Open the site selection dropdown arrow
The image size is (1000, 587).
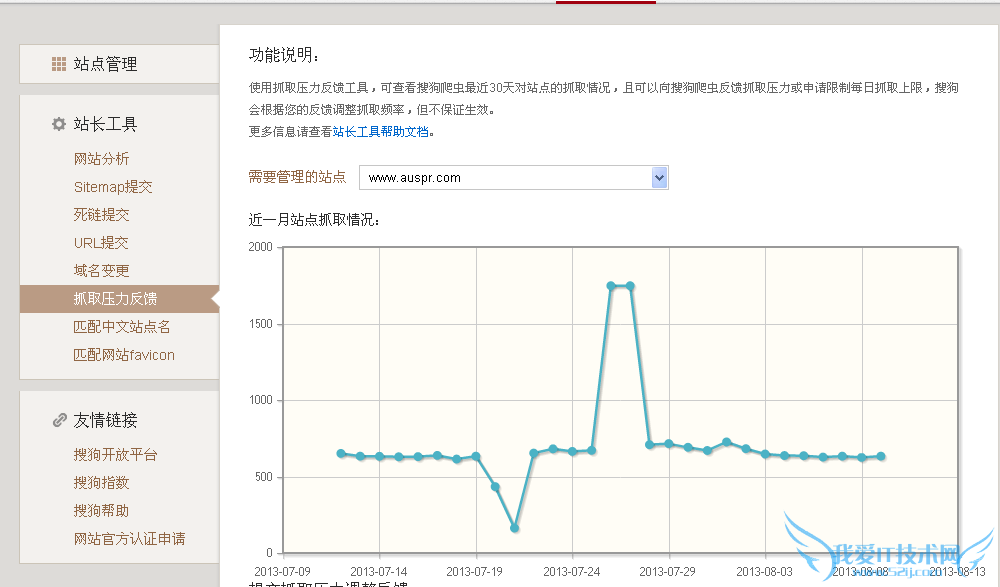(x=658, y=178)
